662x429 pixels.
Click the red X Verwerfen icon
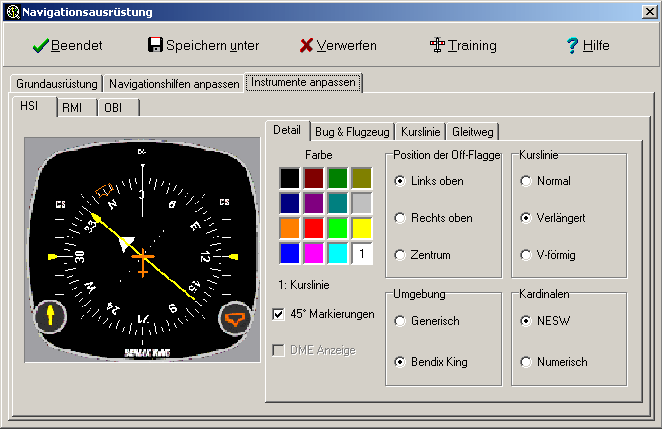pyautogui.click(x=306, y=45)
